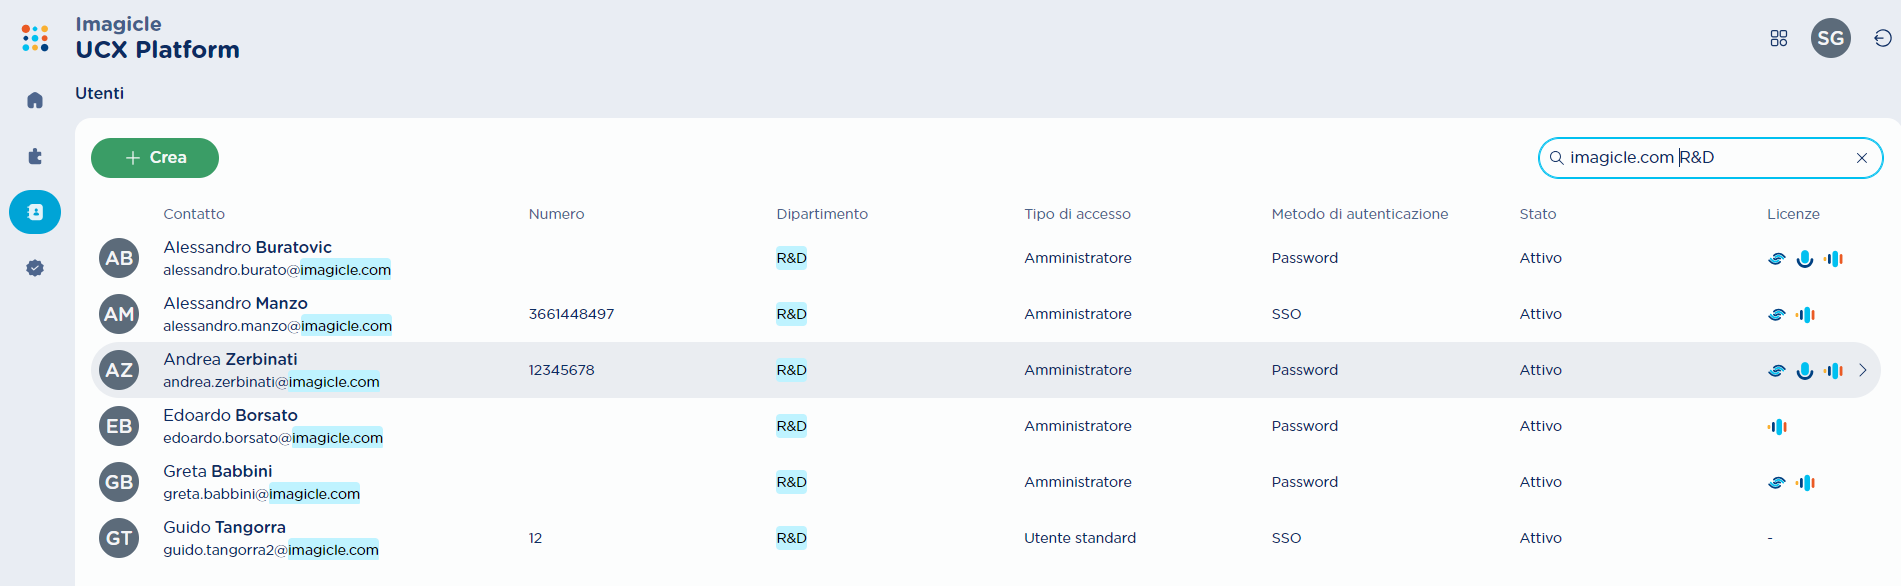1901x586 pixels.
Task: Click into the users search box
Action: click(x=1700, y=158)
